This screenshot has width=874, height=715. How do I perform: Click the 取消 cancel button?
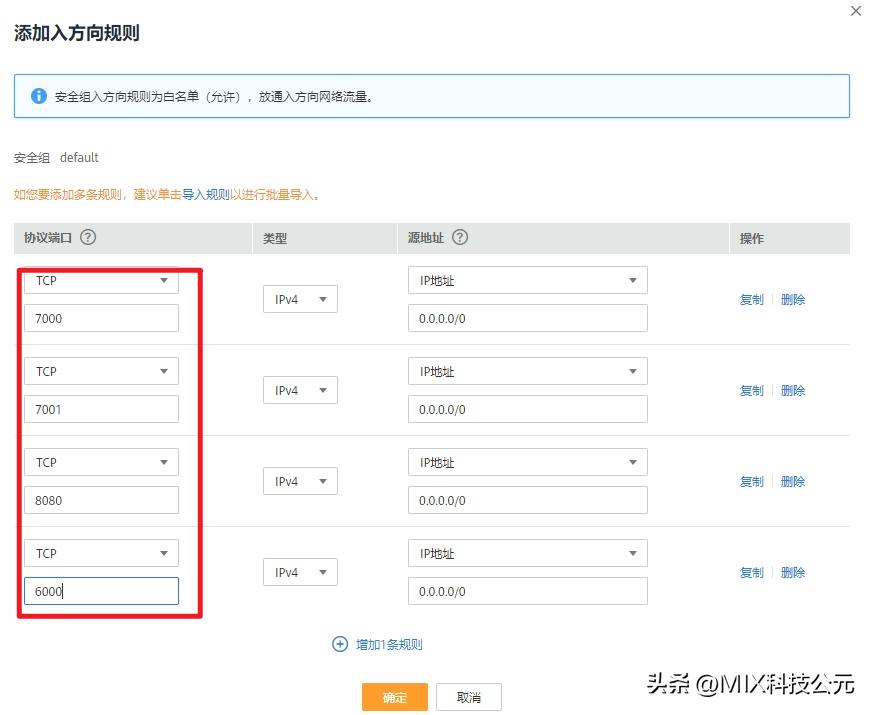(x=467, y=696)
